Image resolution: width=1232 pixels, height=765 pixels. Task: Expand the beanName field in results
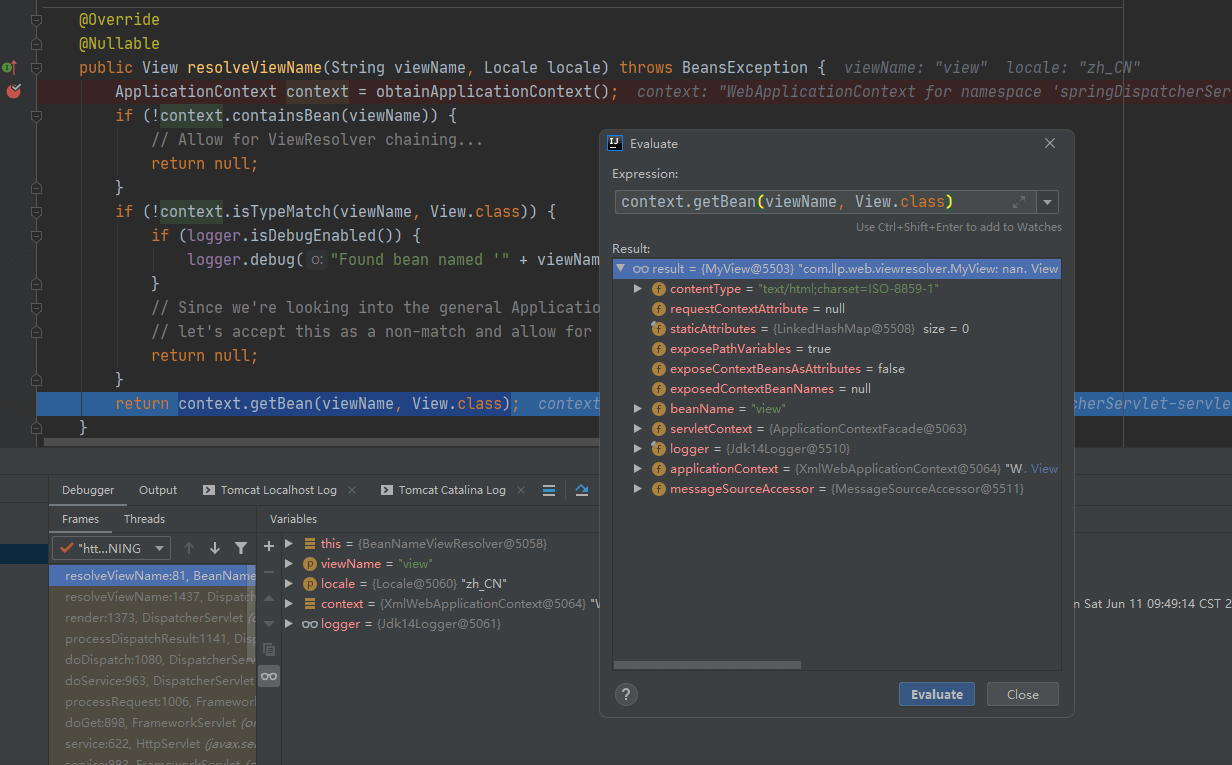638,408
